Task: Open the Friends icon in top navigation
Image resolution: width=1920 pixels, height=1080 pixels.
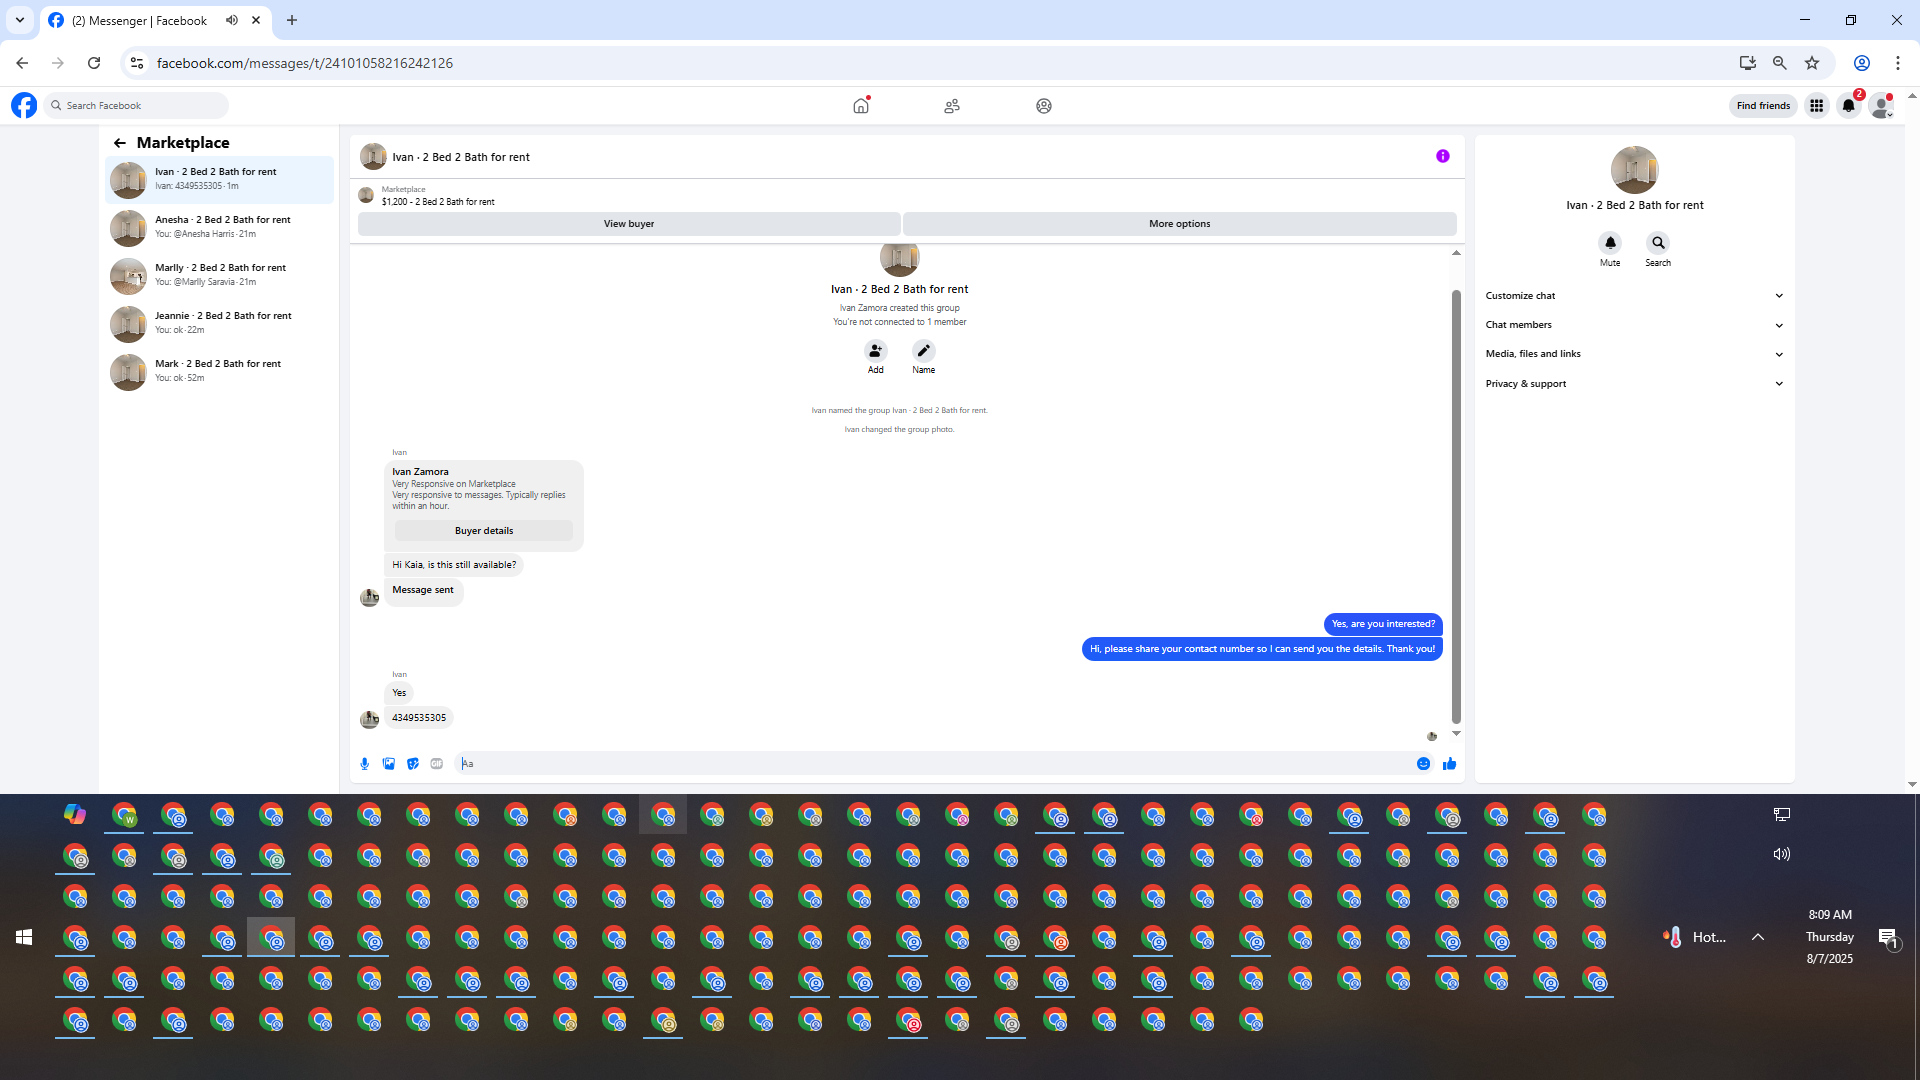Action: point(952,105)
